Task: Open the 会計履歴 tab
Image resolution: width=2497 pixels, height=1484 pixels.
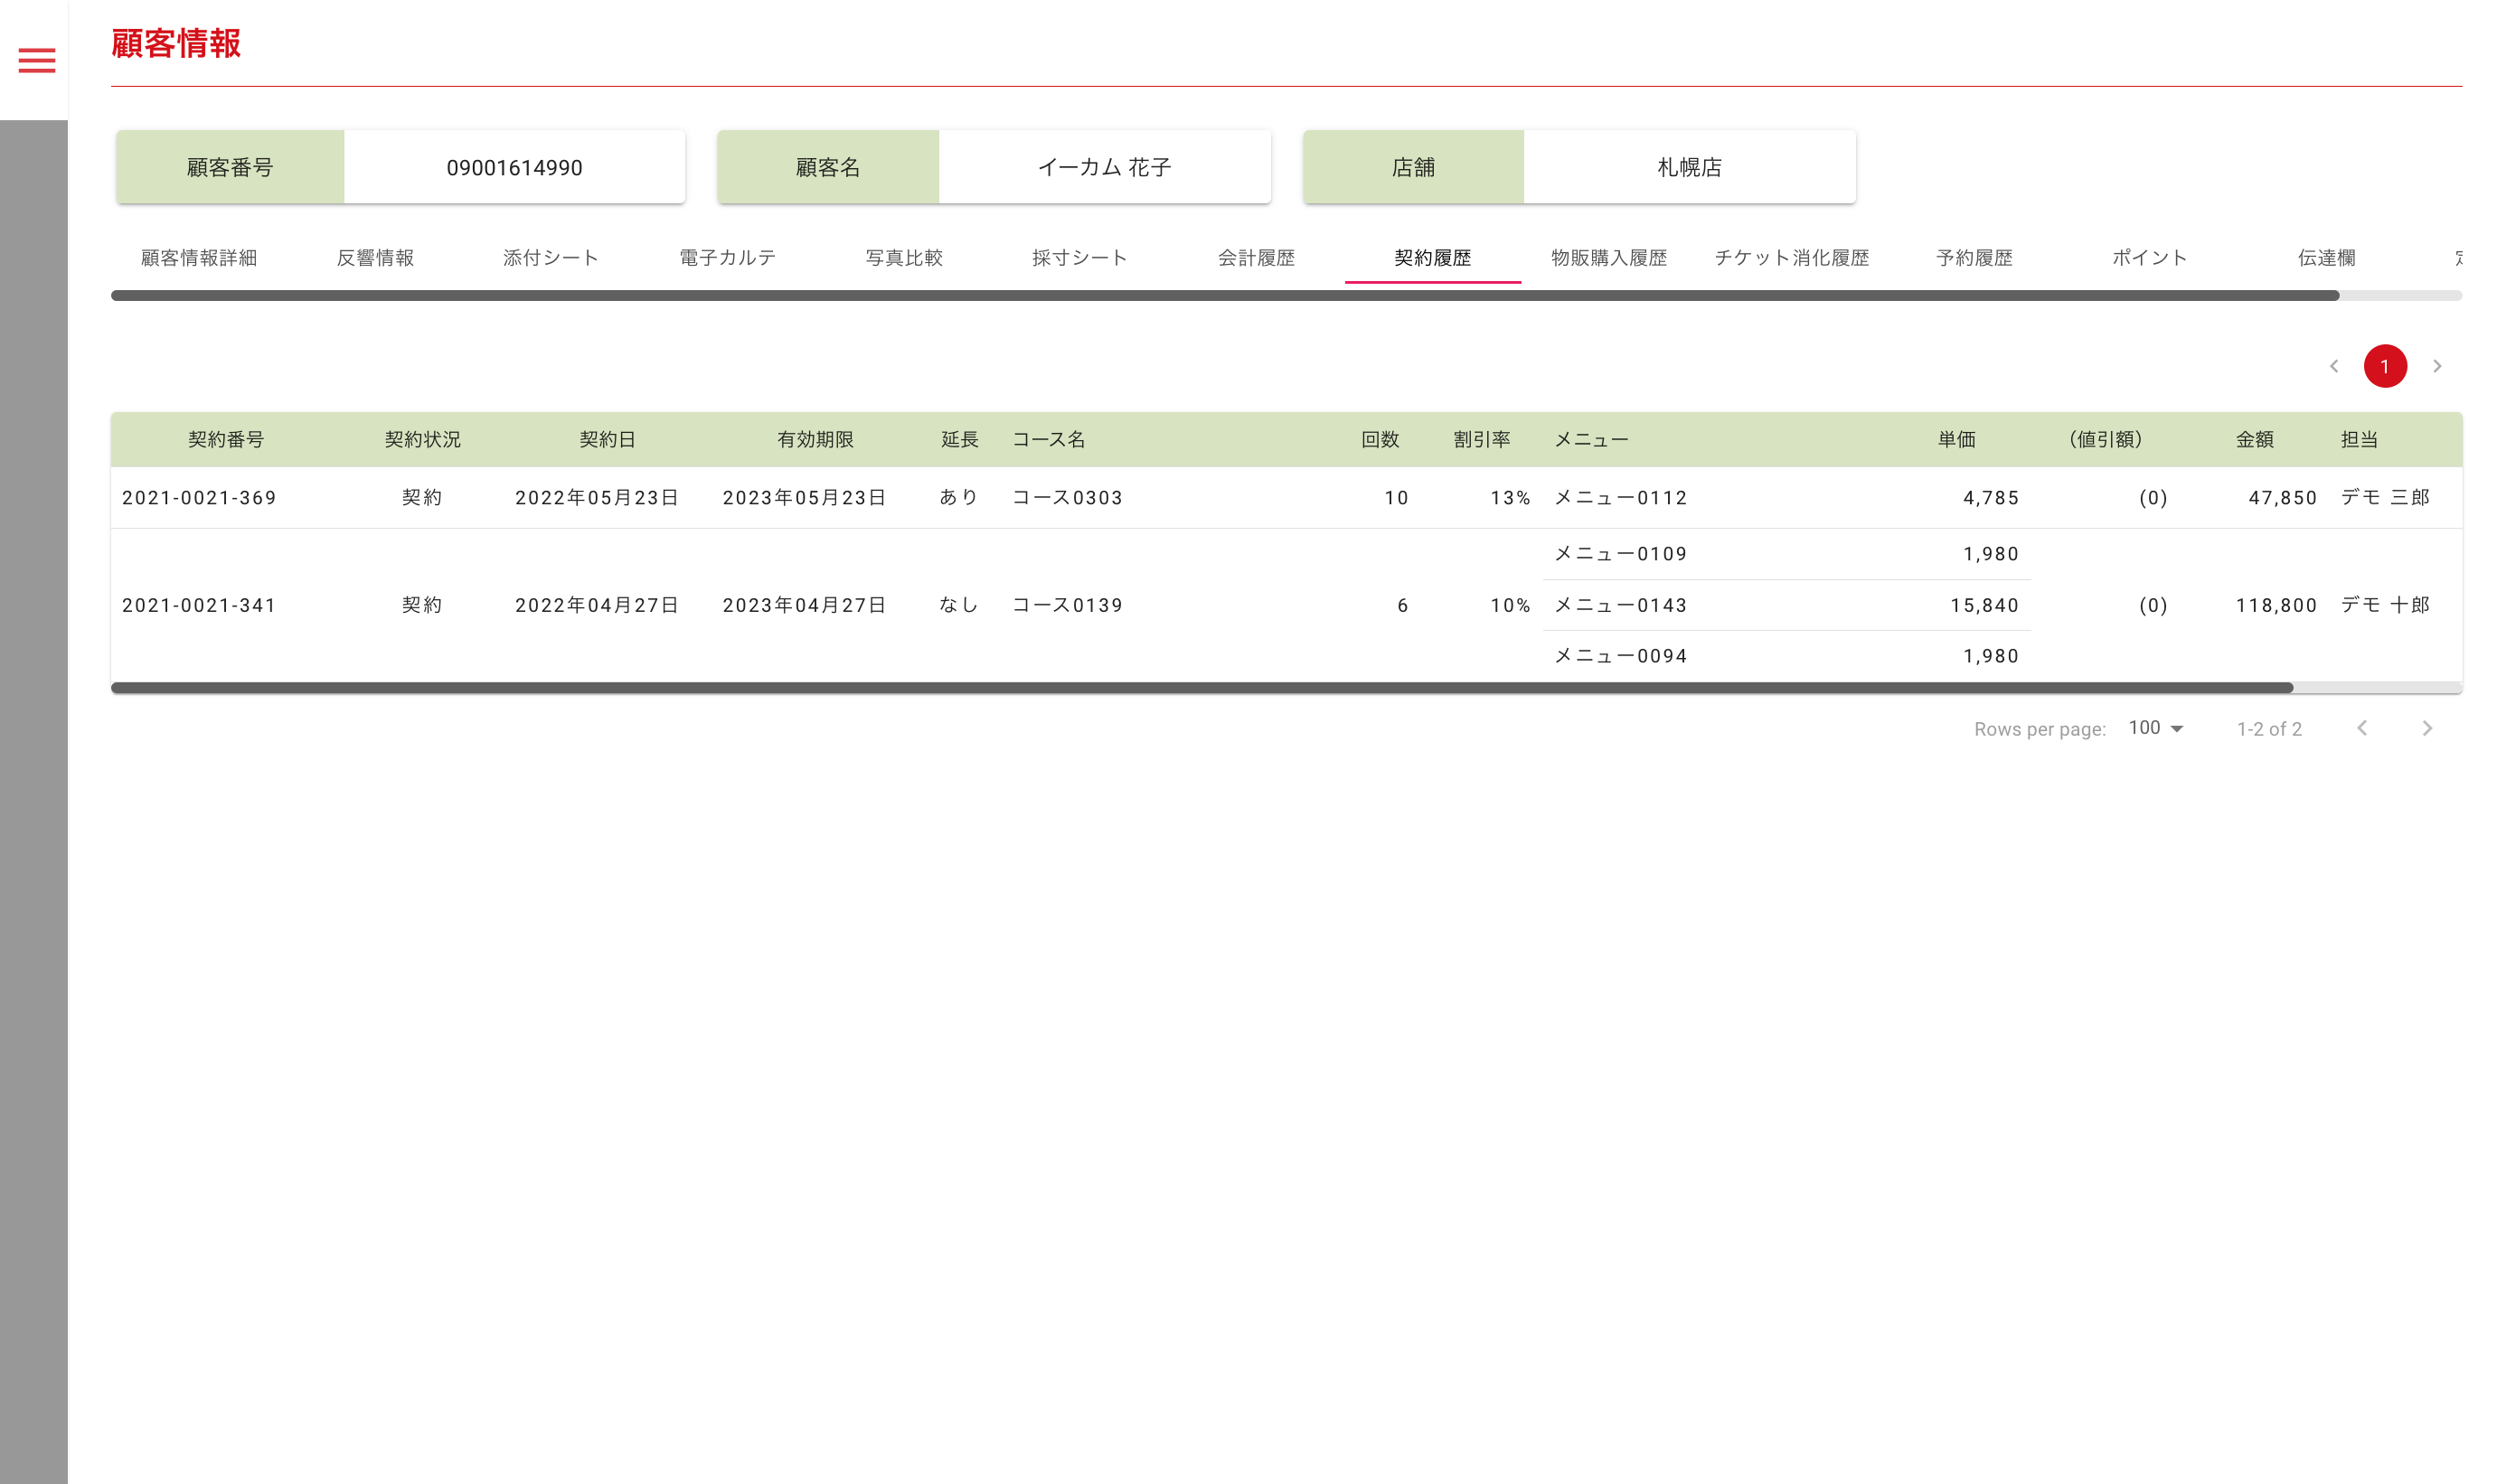Action: 1256,258
